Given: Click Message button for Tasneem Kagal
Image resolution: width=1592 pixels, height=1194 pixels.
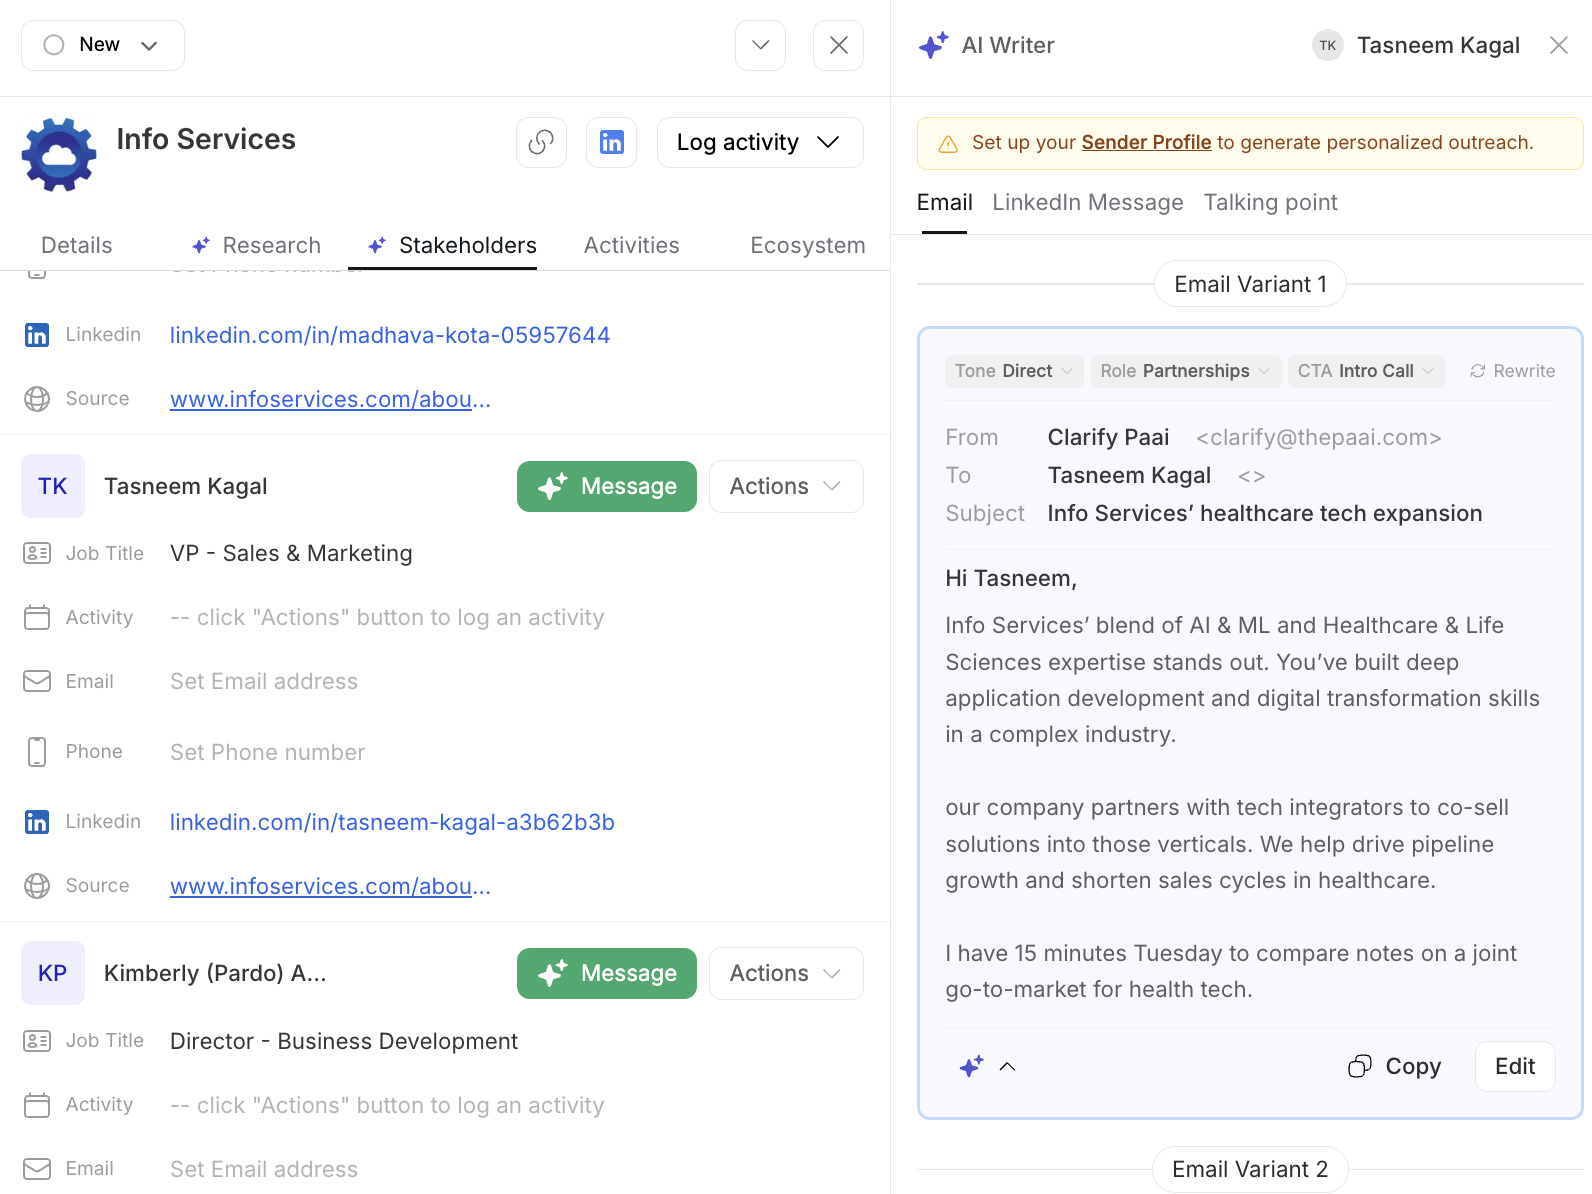Looking at the screenshot, I should [607, 486].
